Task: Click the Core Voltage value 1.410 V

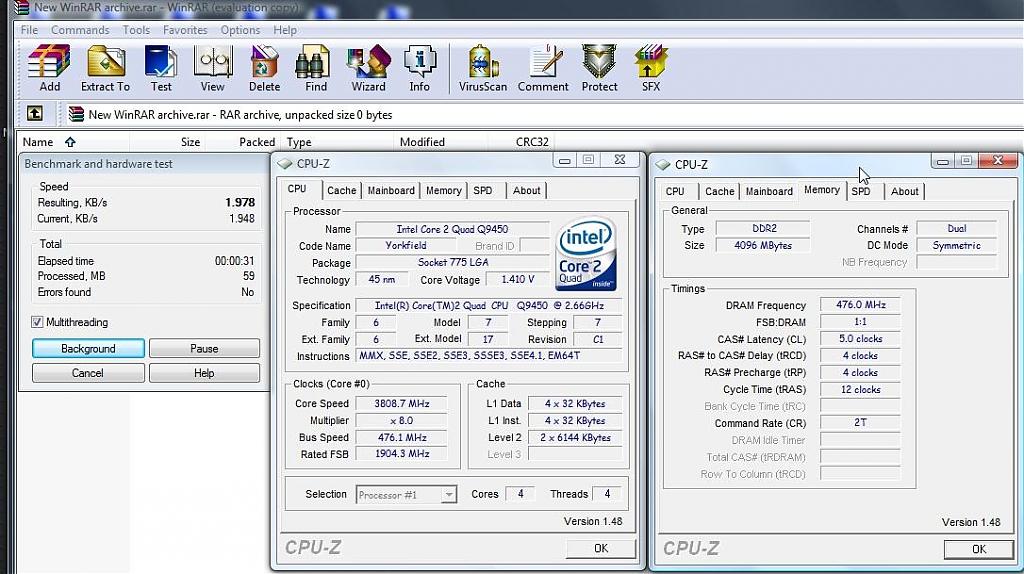Action: 517,279
